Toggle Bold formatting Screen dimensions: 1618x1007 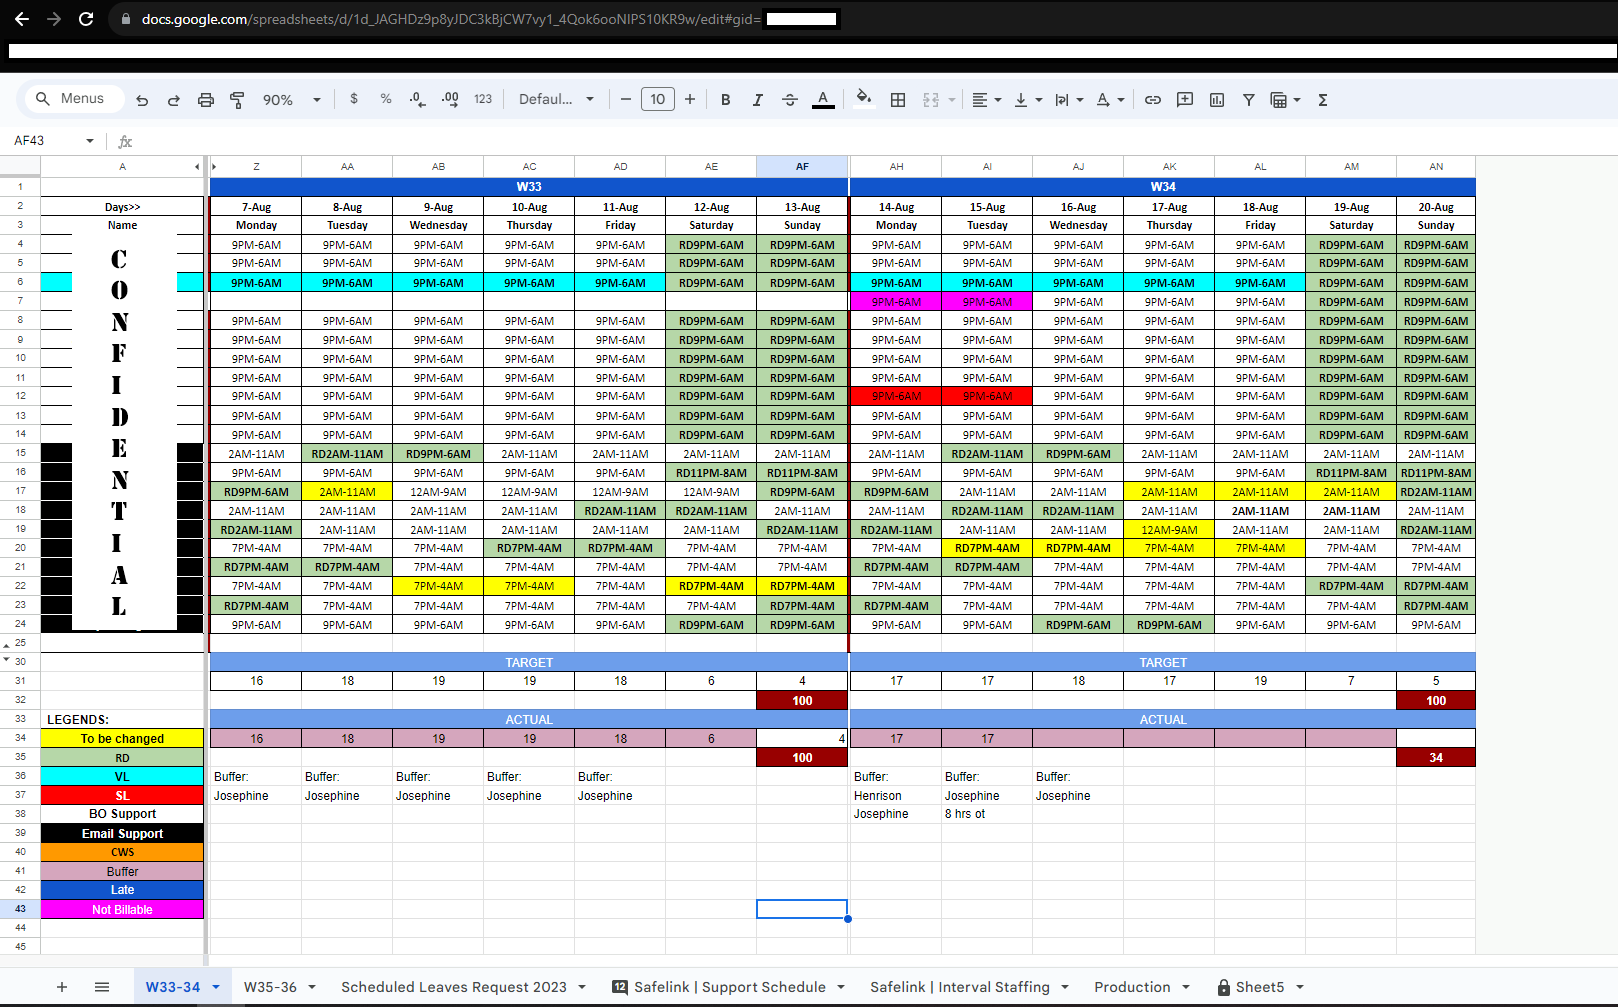click(x=726, y=100)
